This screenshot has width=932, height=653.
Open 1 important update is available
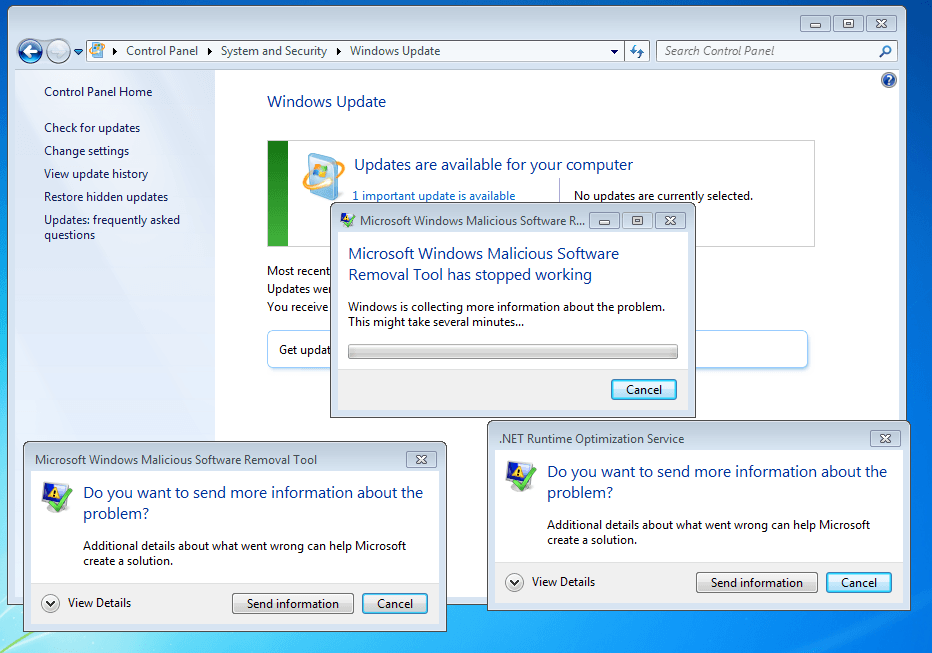433,195
